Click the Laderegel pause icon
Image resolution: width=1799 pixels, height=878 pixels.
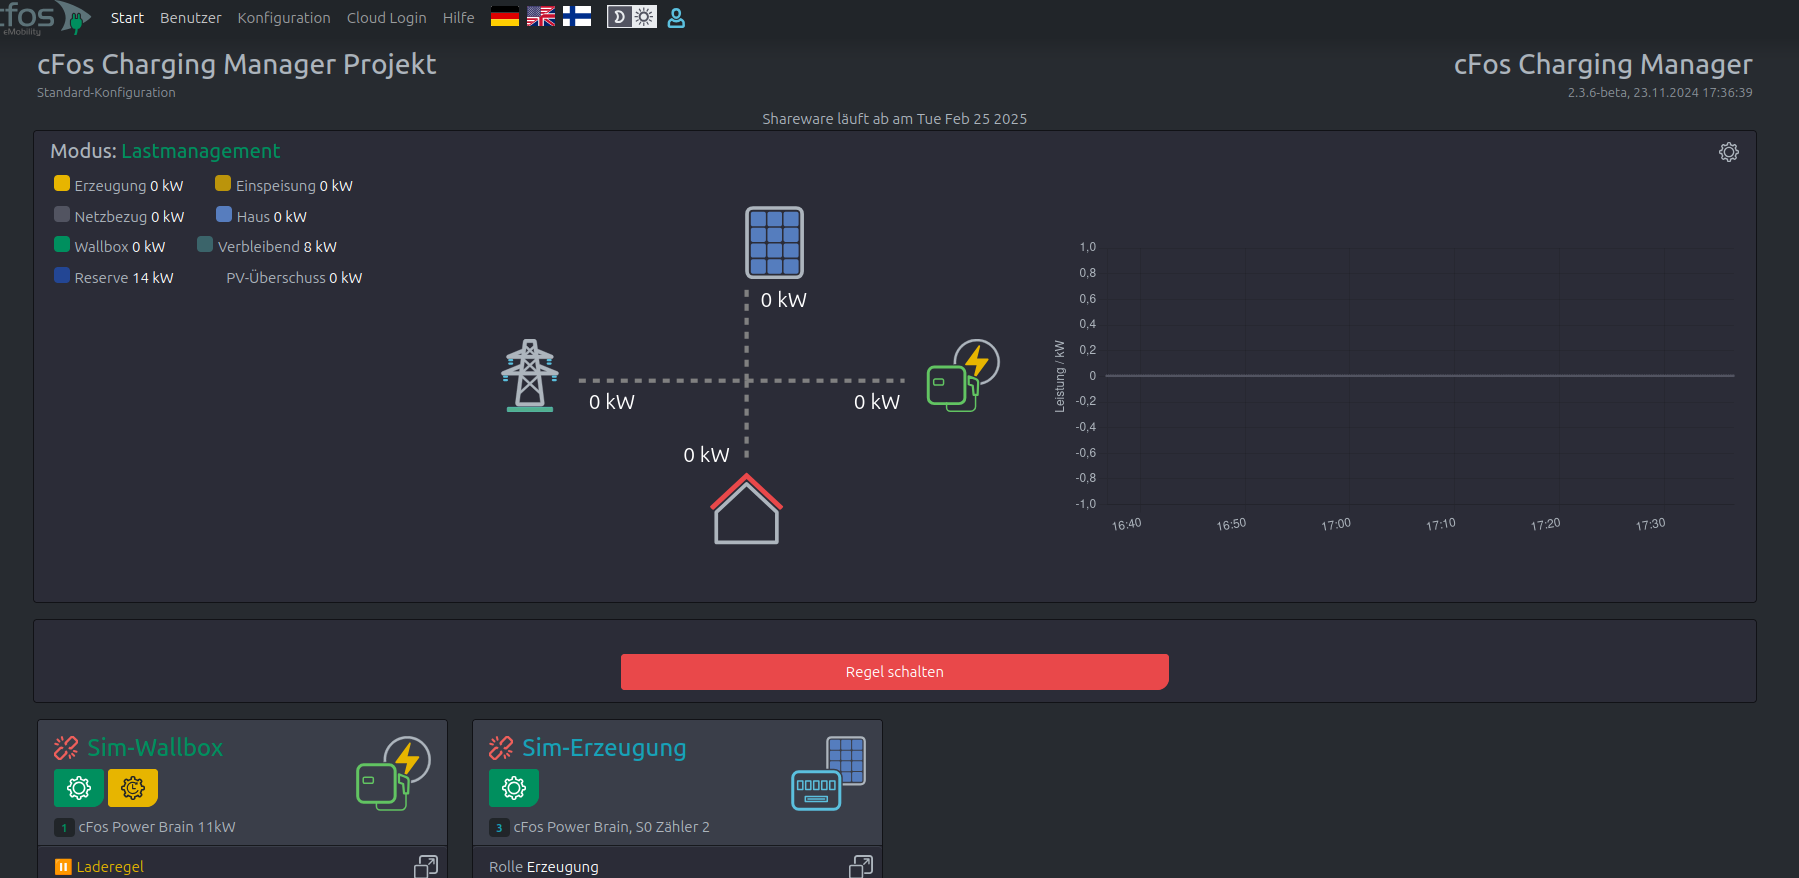(x=63, y=867)
